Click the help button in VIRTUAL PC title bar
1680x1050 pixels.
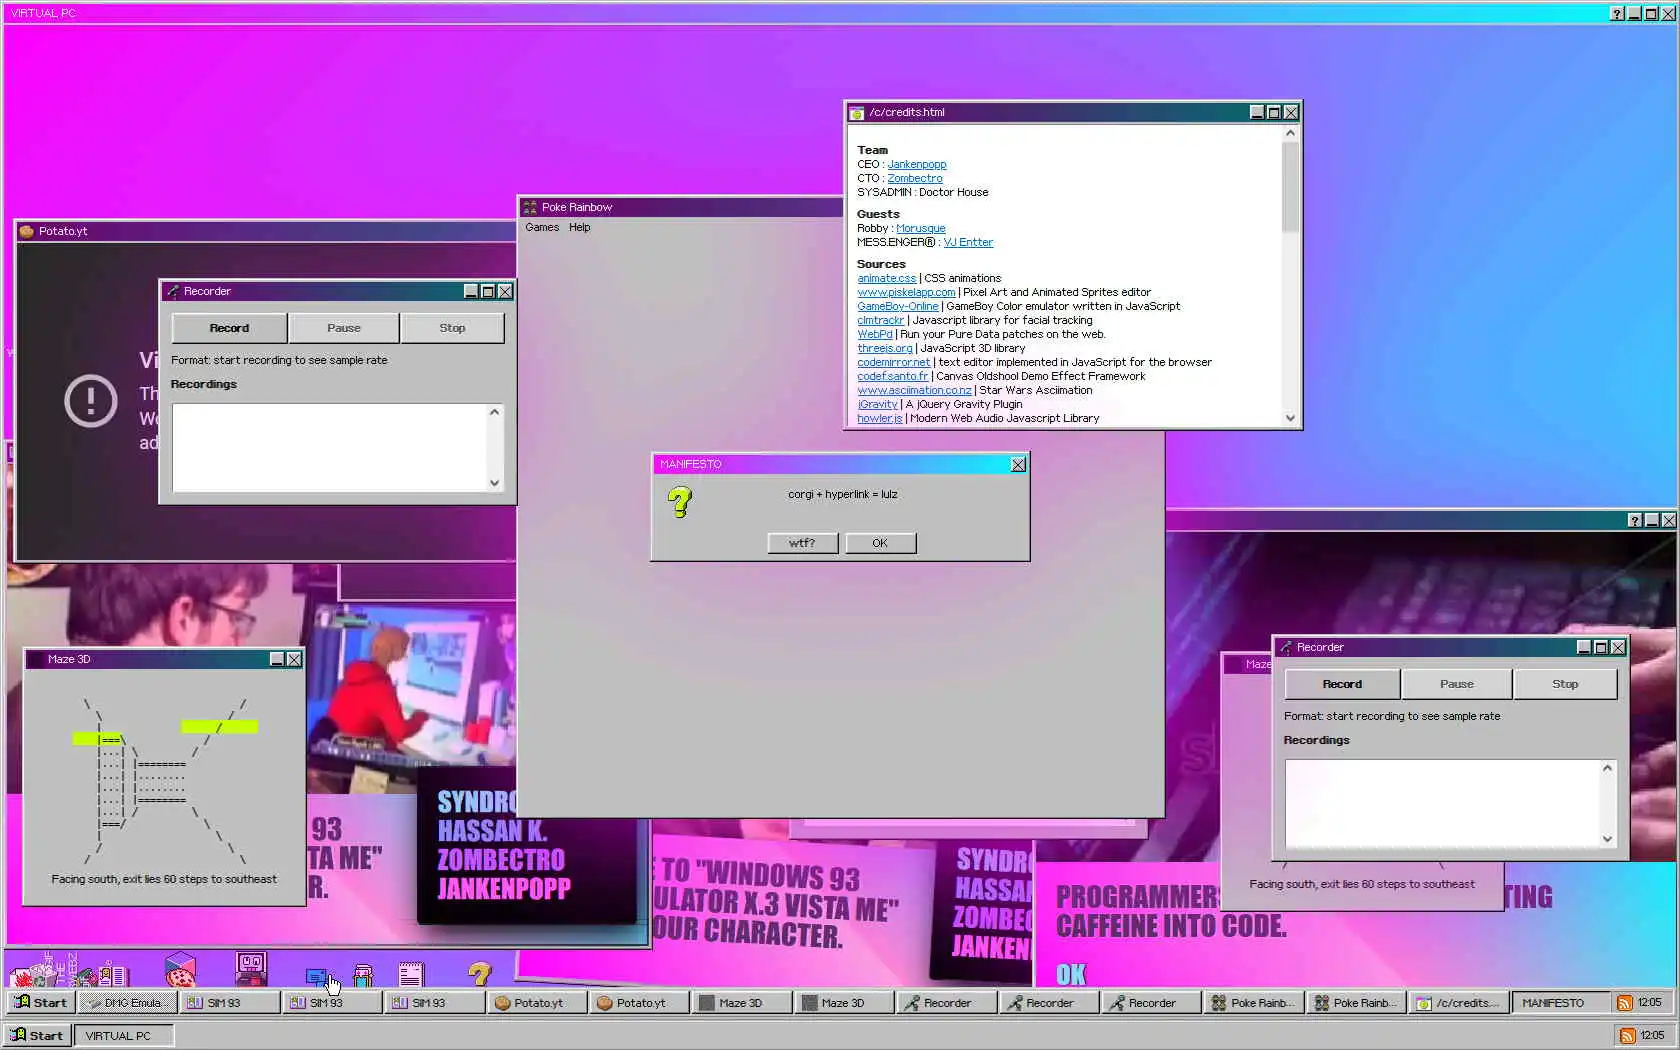pyautogui.click(x=1617, y=13)
